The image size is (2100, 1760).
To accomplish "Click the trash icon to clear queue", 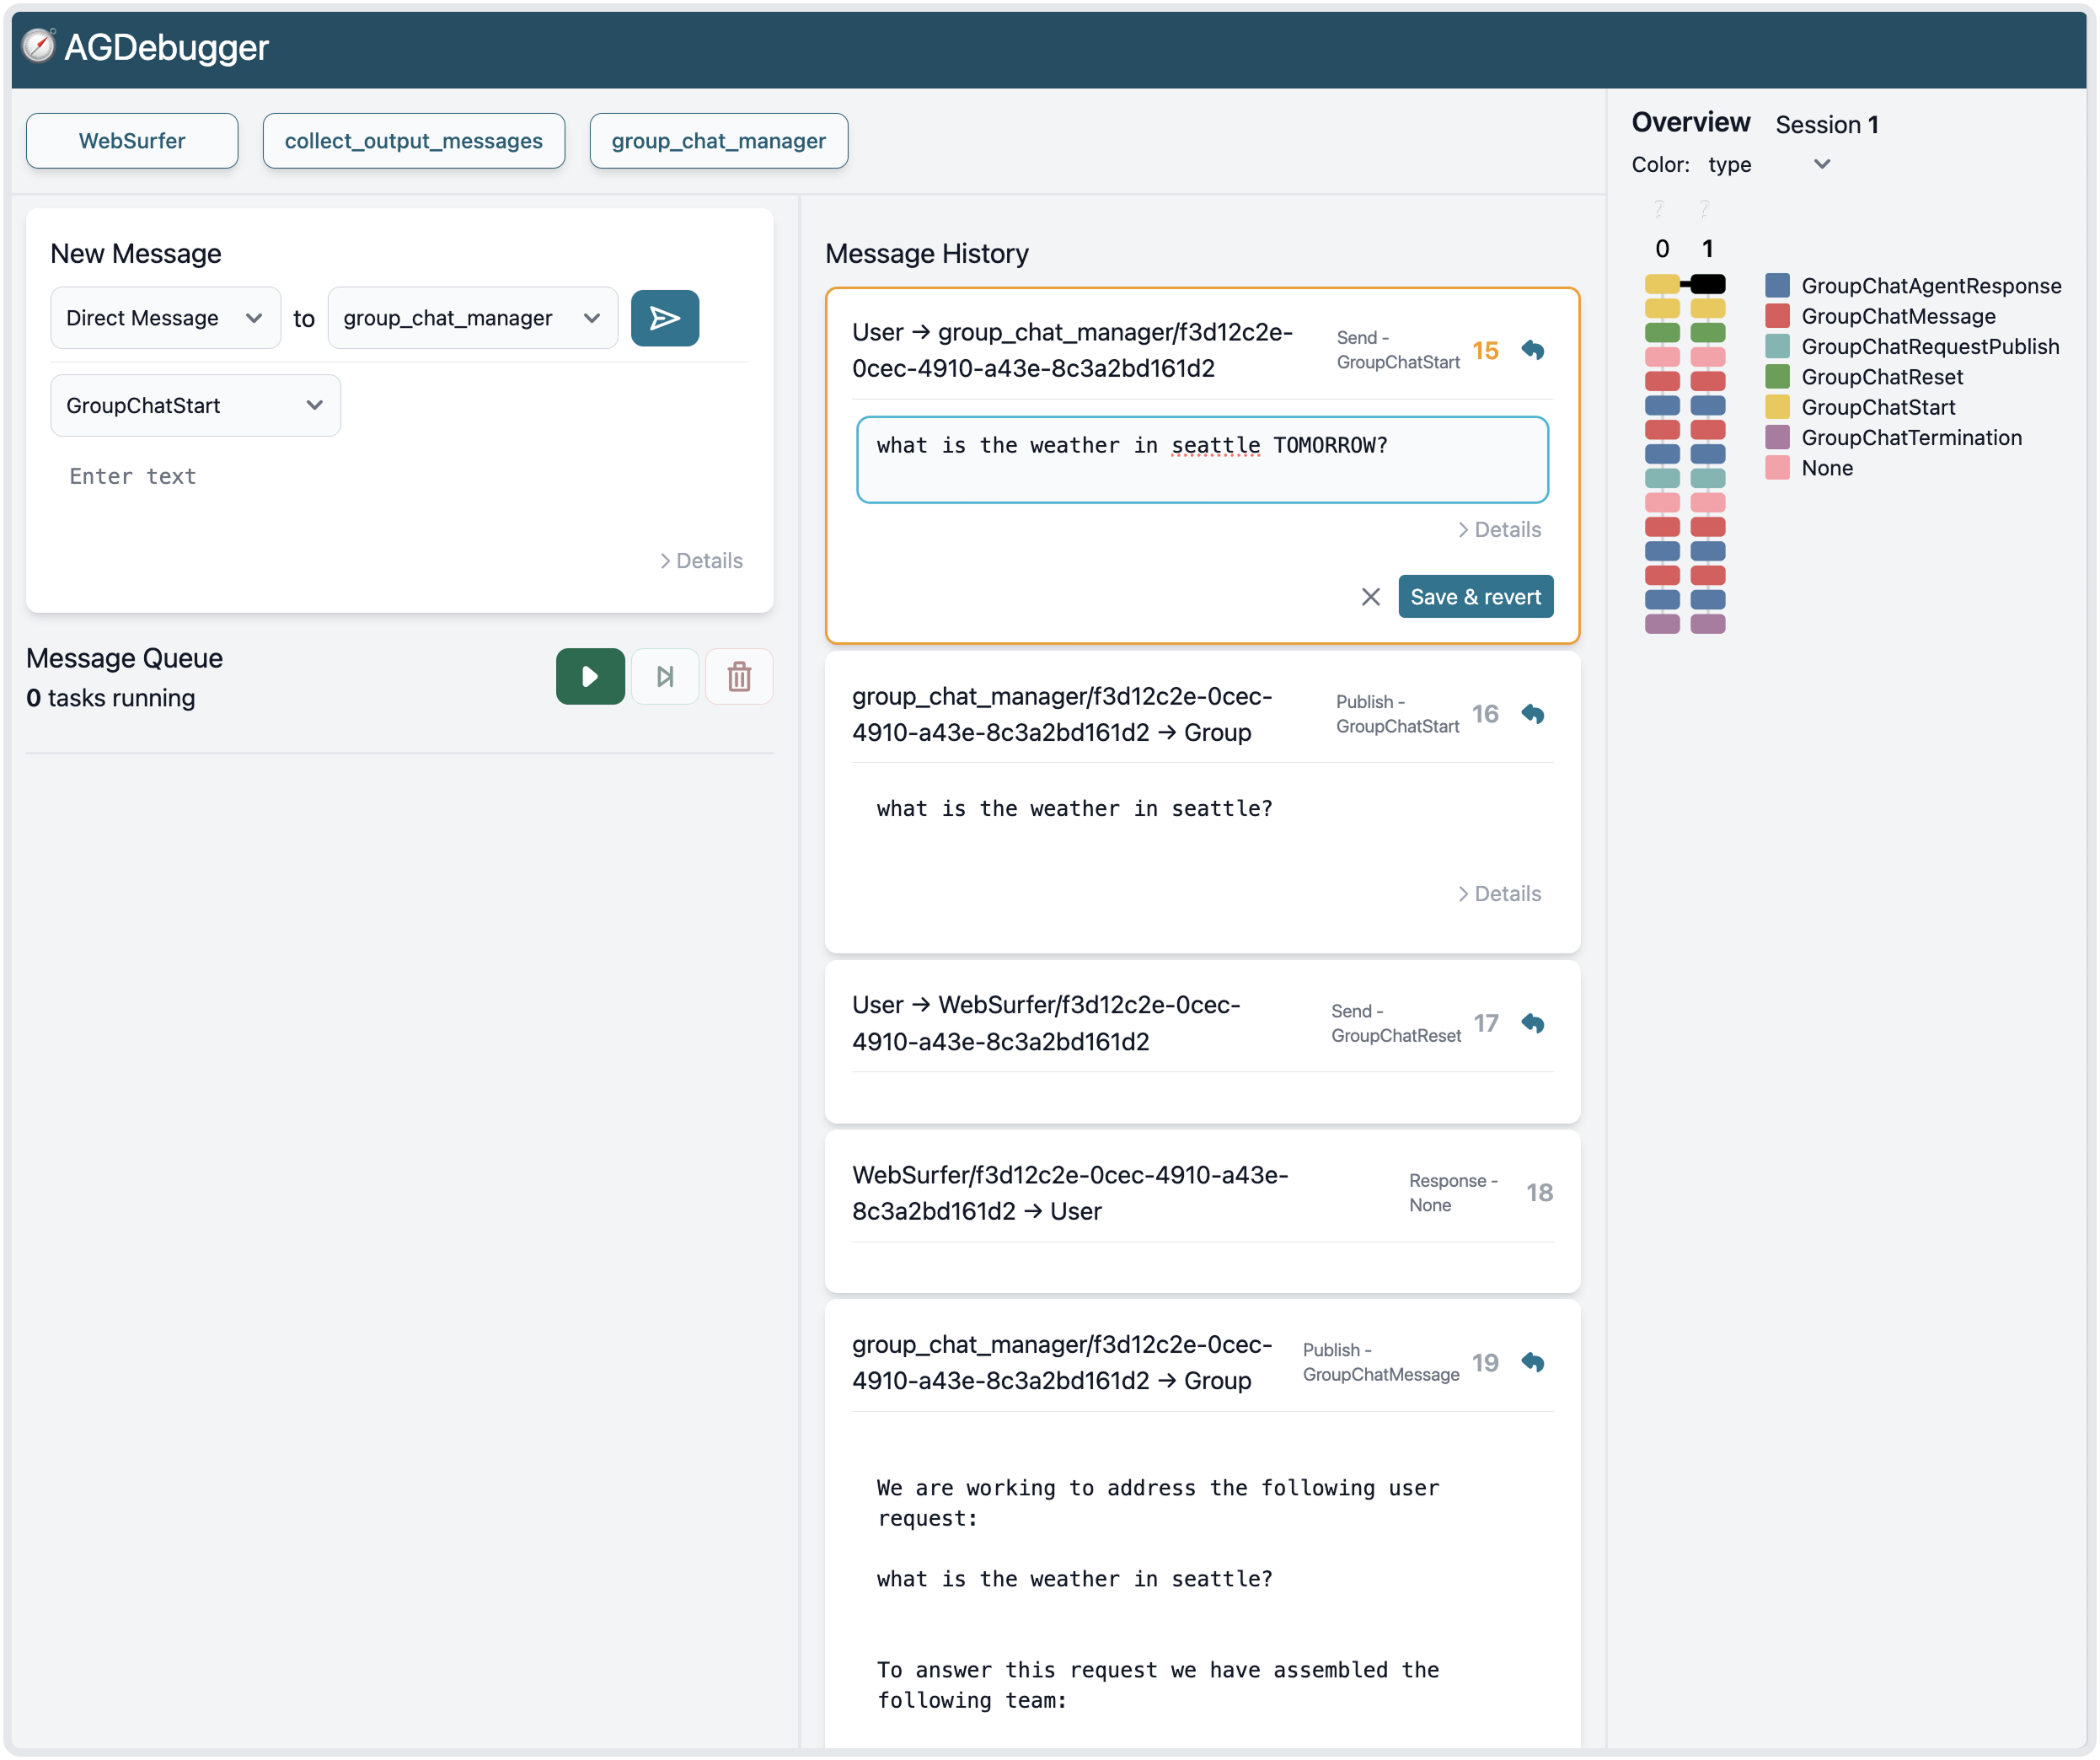I will 739,677.
